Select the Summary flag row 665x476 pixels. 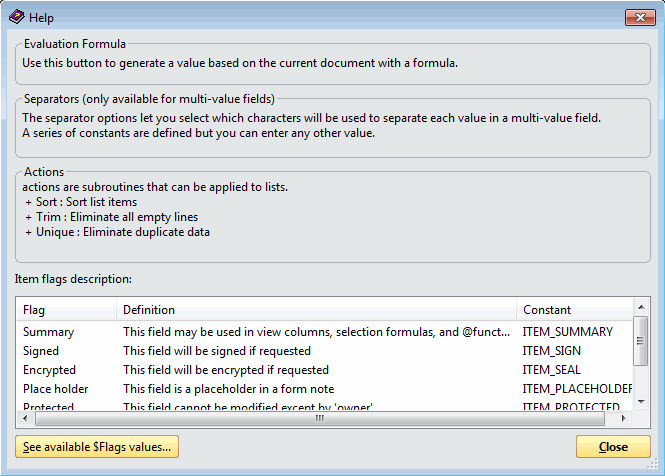49,332
